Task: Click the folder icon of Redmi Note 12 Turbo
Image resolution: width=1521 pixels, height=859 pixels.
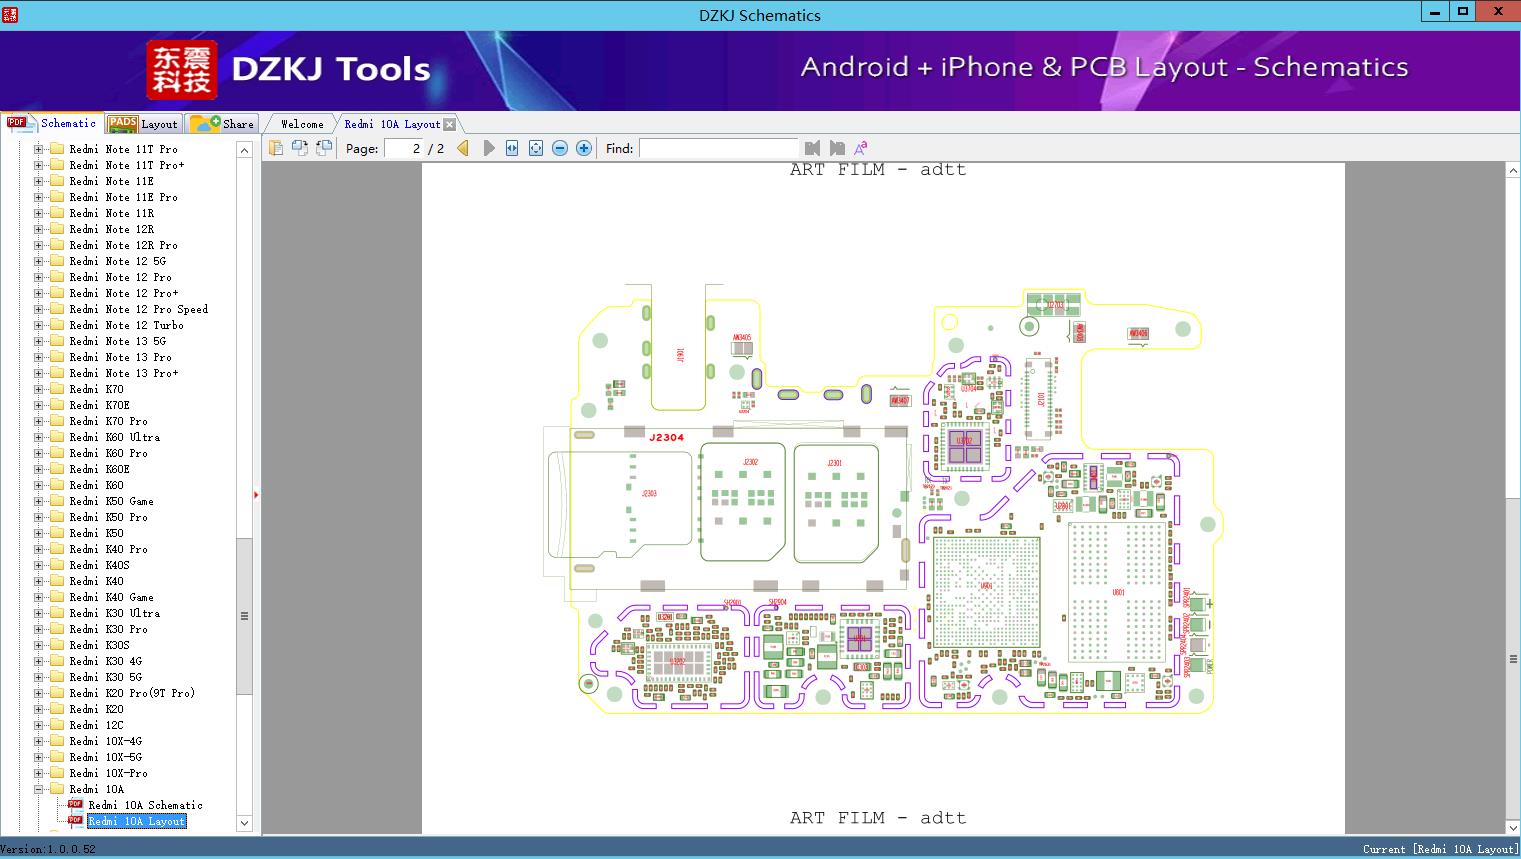Action: 57,325
